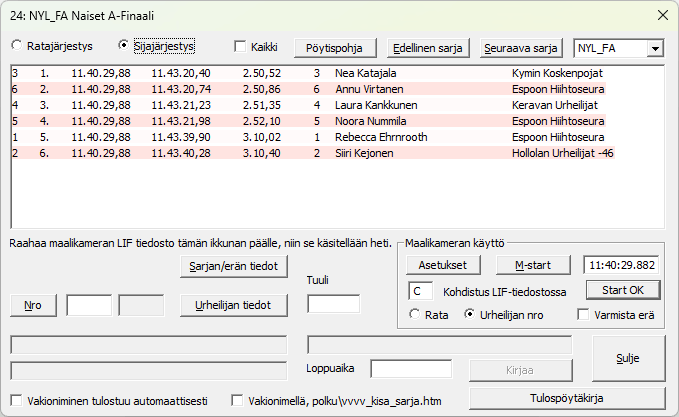Click the Nro button
679x417 pixels.
[x=33, y=305]
